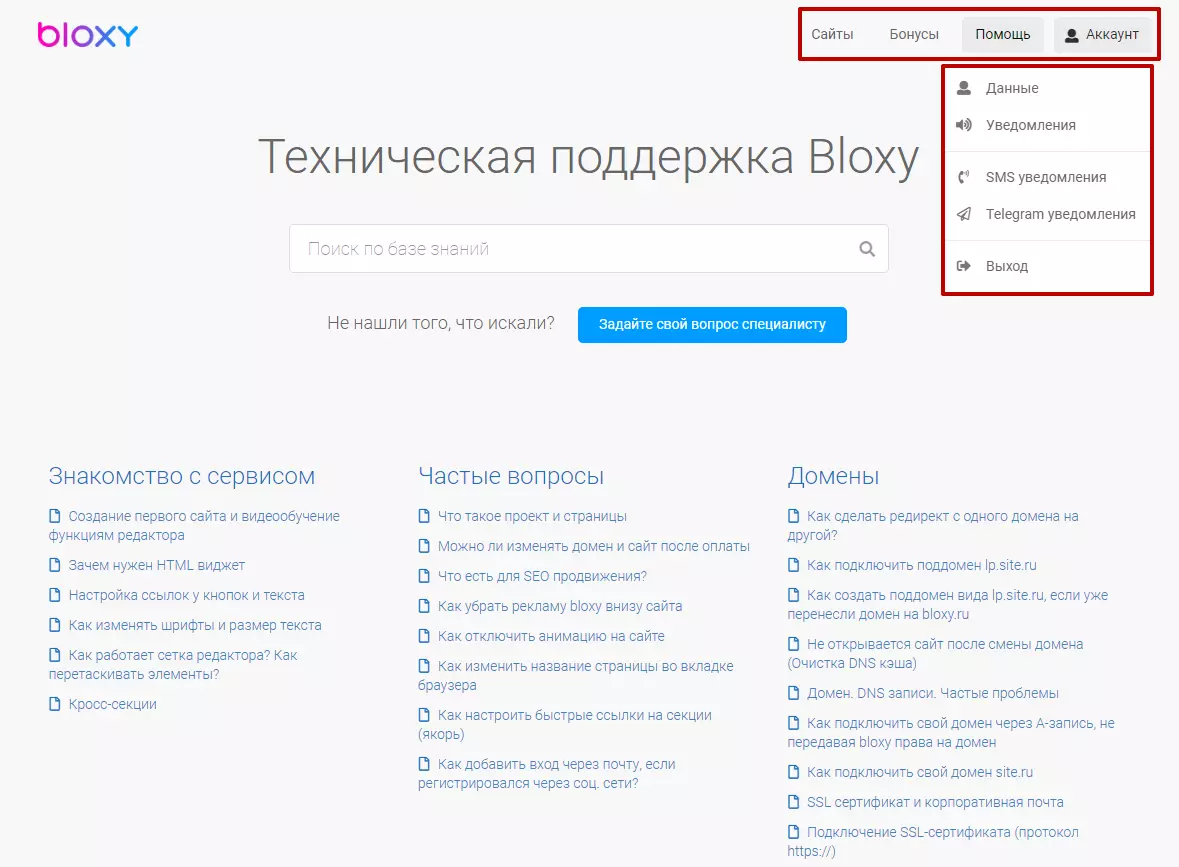Open the Помощь menu item
1179x867 pixels.
pos(1002,35)
